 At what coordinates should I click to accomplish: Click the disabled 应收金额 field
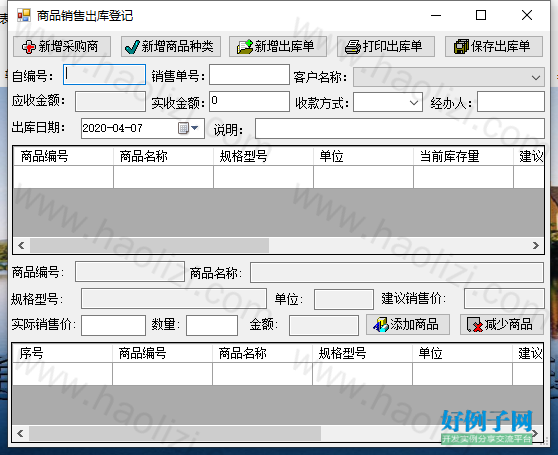point(110,101)
